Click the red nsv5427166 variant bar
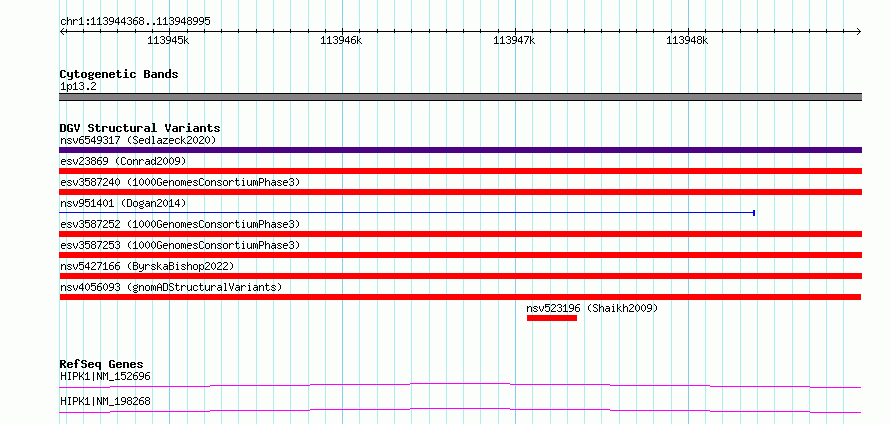 pyautogui.click(x=460, y=276)
